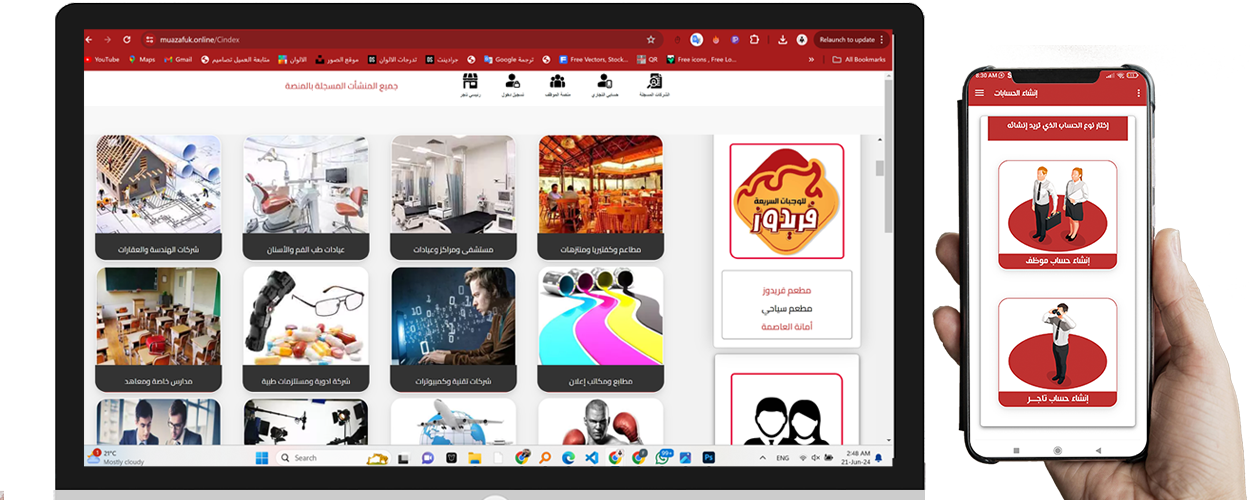Screen dimensions: 1250x500
Task: Open the browser downloads icon
Action: click(782, 40)
